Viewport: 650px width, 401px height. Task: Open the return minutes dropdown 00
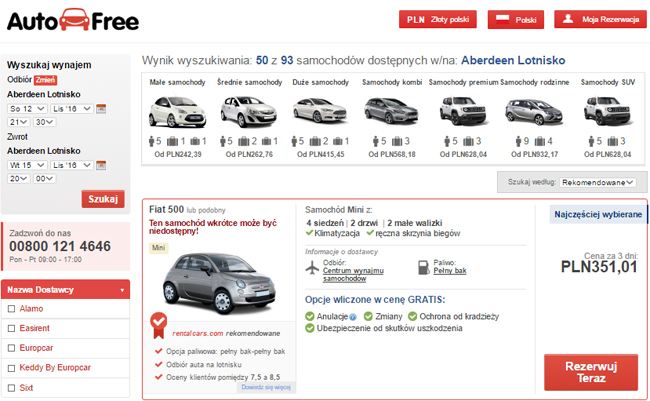[45, 178]
